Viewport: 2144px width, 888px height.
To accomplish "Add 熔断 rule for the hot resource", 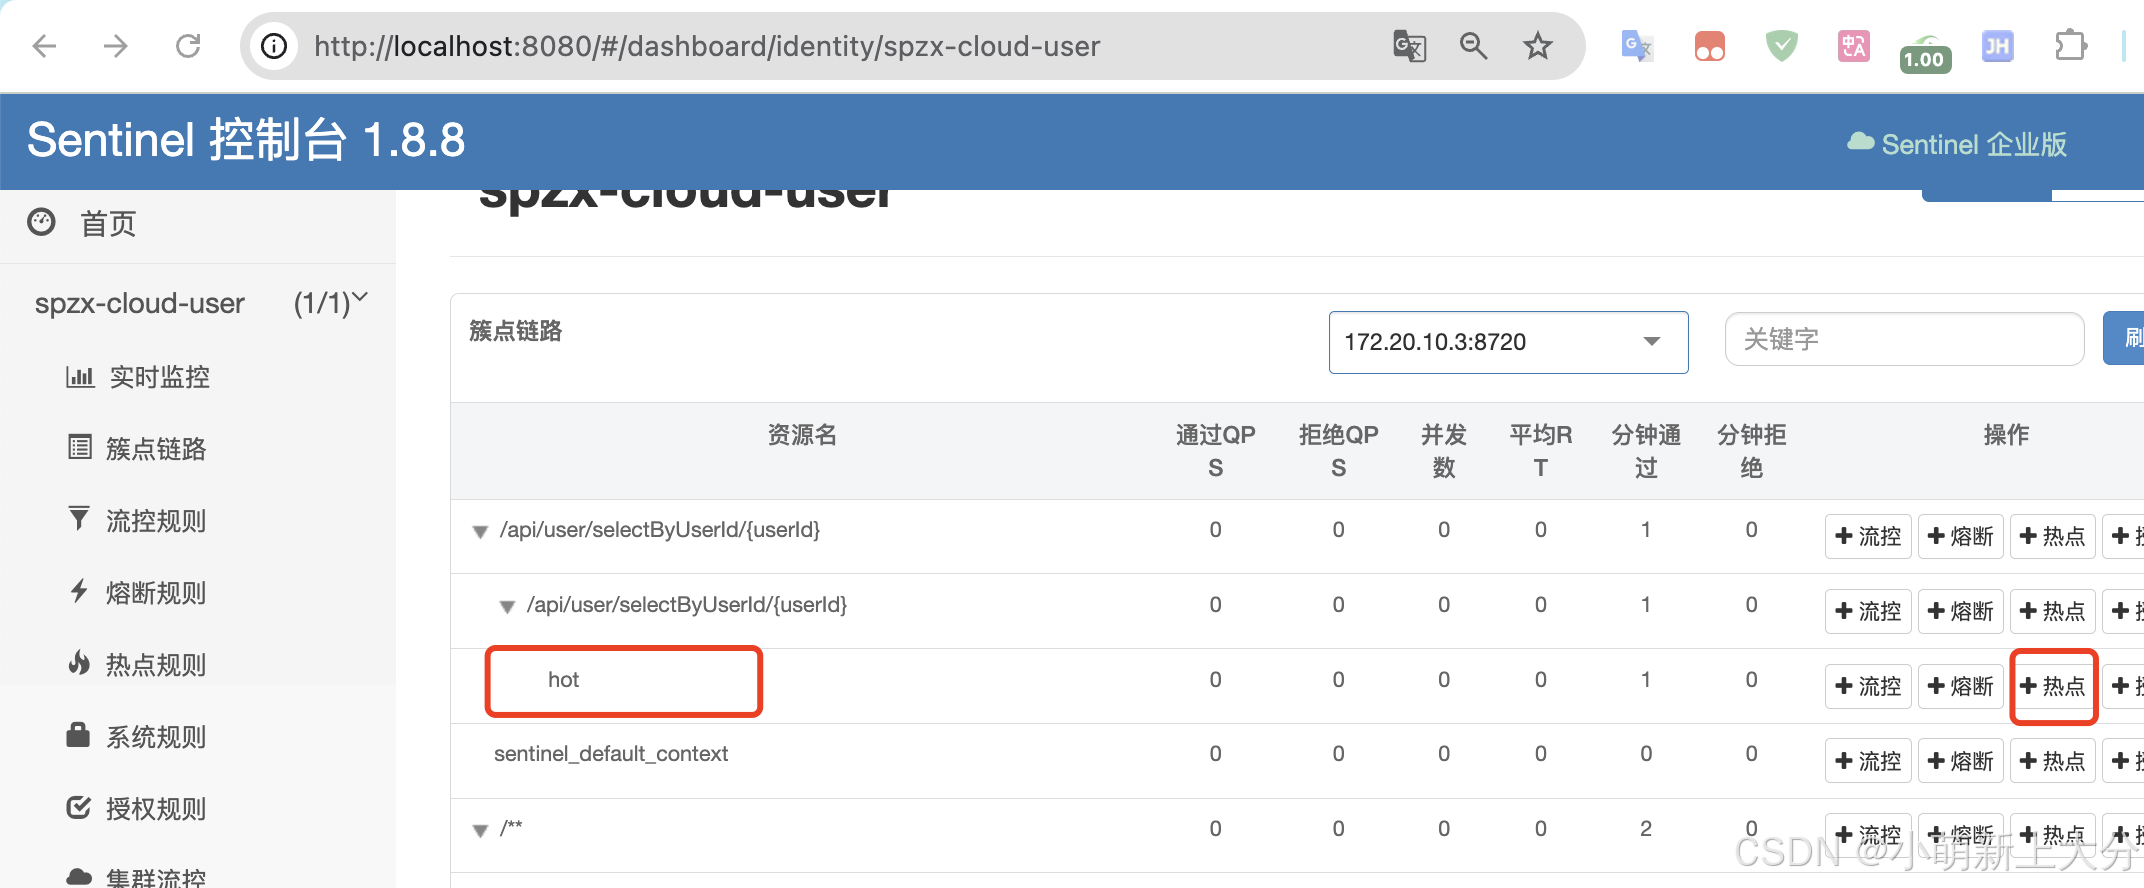I will click(1960, 686).
